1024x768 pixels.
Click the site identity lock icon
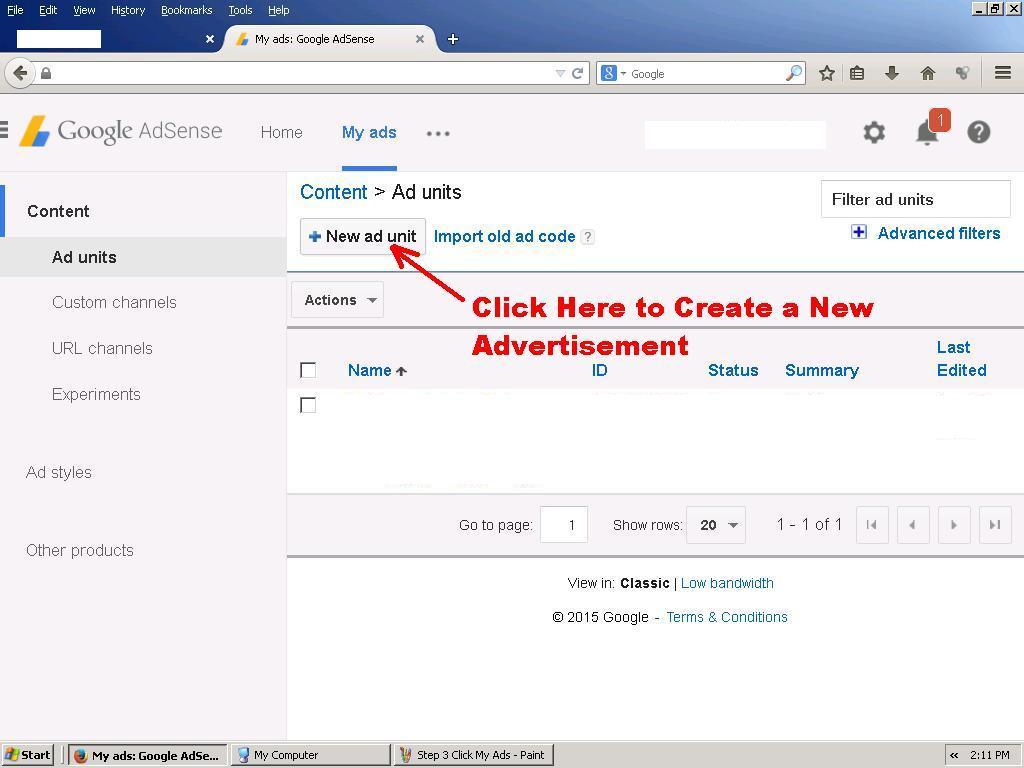[46, 73]
